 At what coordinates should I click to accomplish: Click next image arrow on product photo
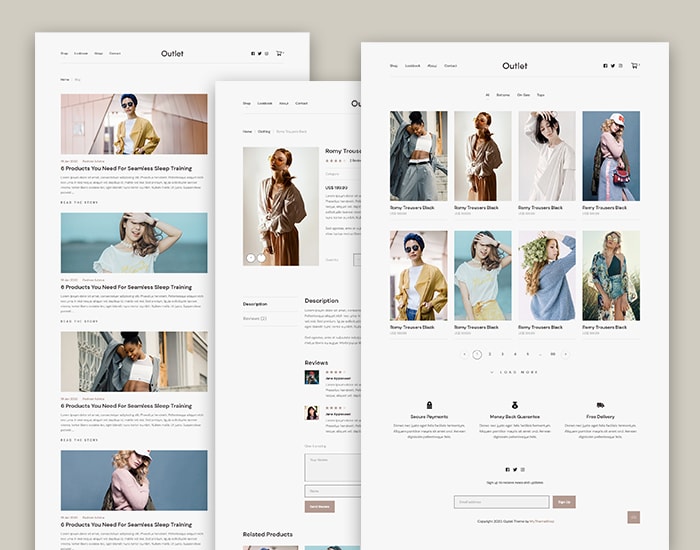click(x=262, y=258)
